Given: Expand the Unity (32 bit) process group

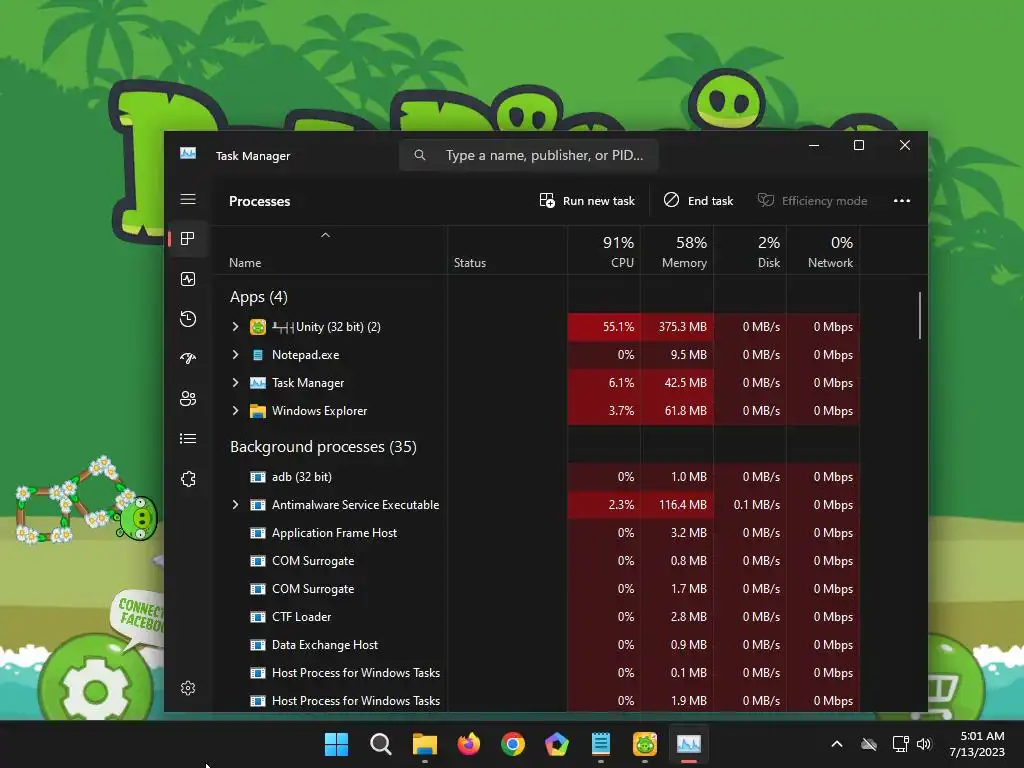Looking at the screenshot, I should click(x=235, y=327).
